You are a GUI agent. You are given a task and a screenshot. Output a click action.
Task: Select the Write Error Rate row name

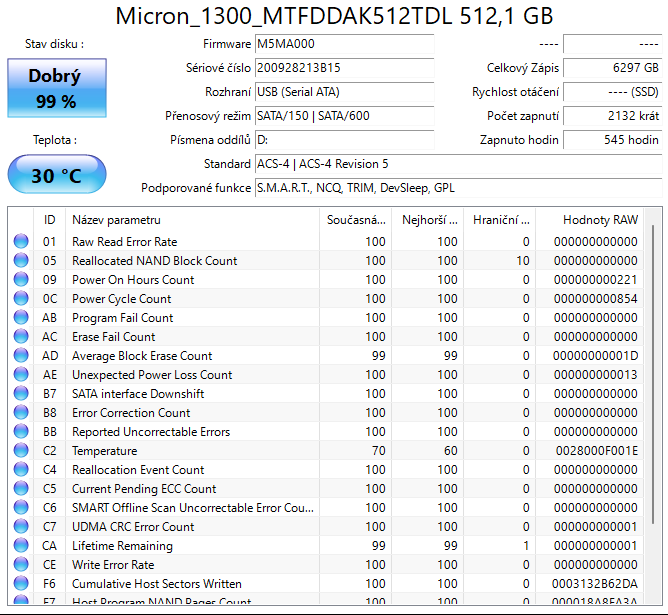pyautogui.click(x=113, y=565)
